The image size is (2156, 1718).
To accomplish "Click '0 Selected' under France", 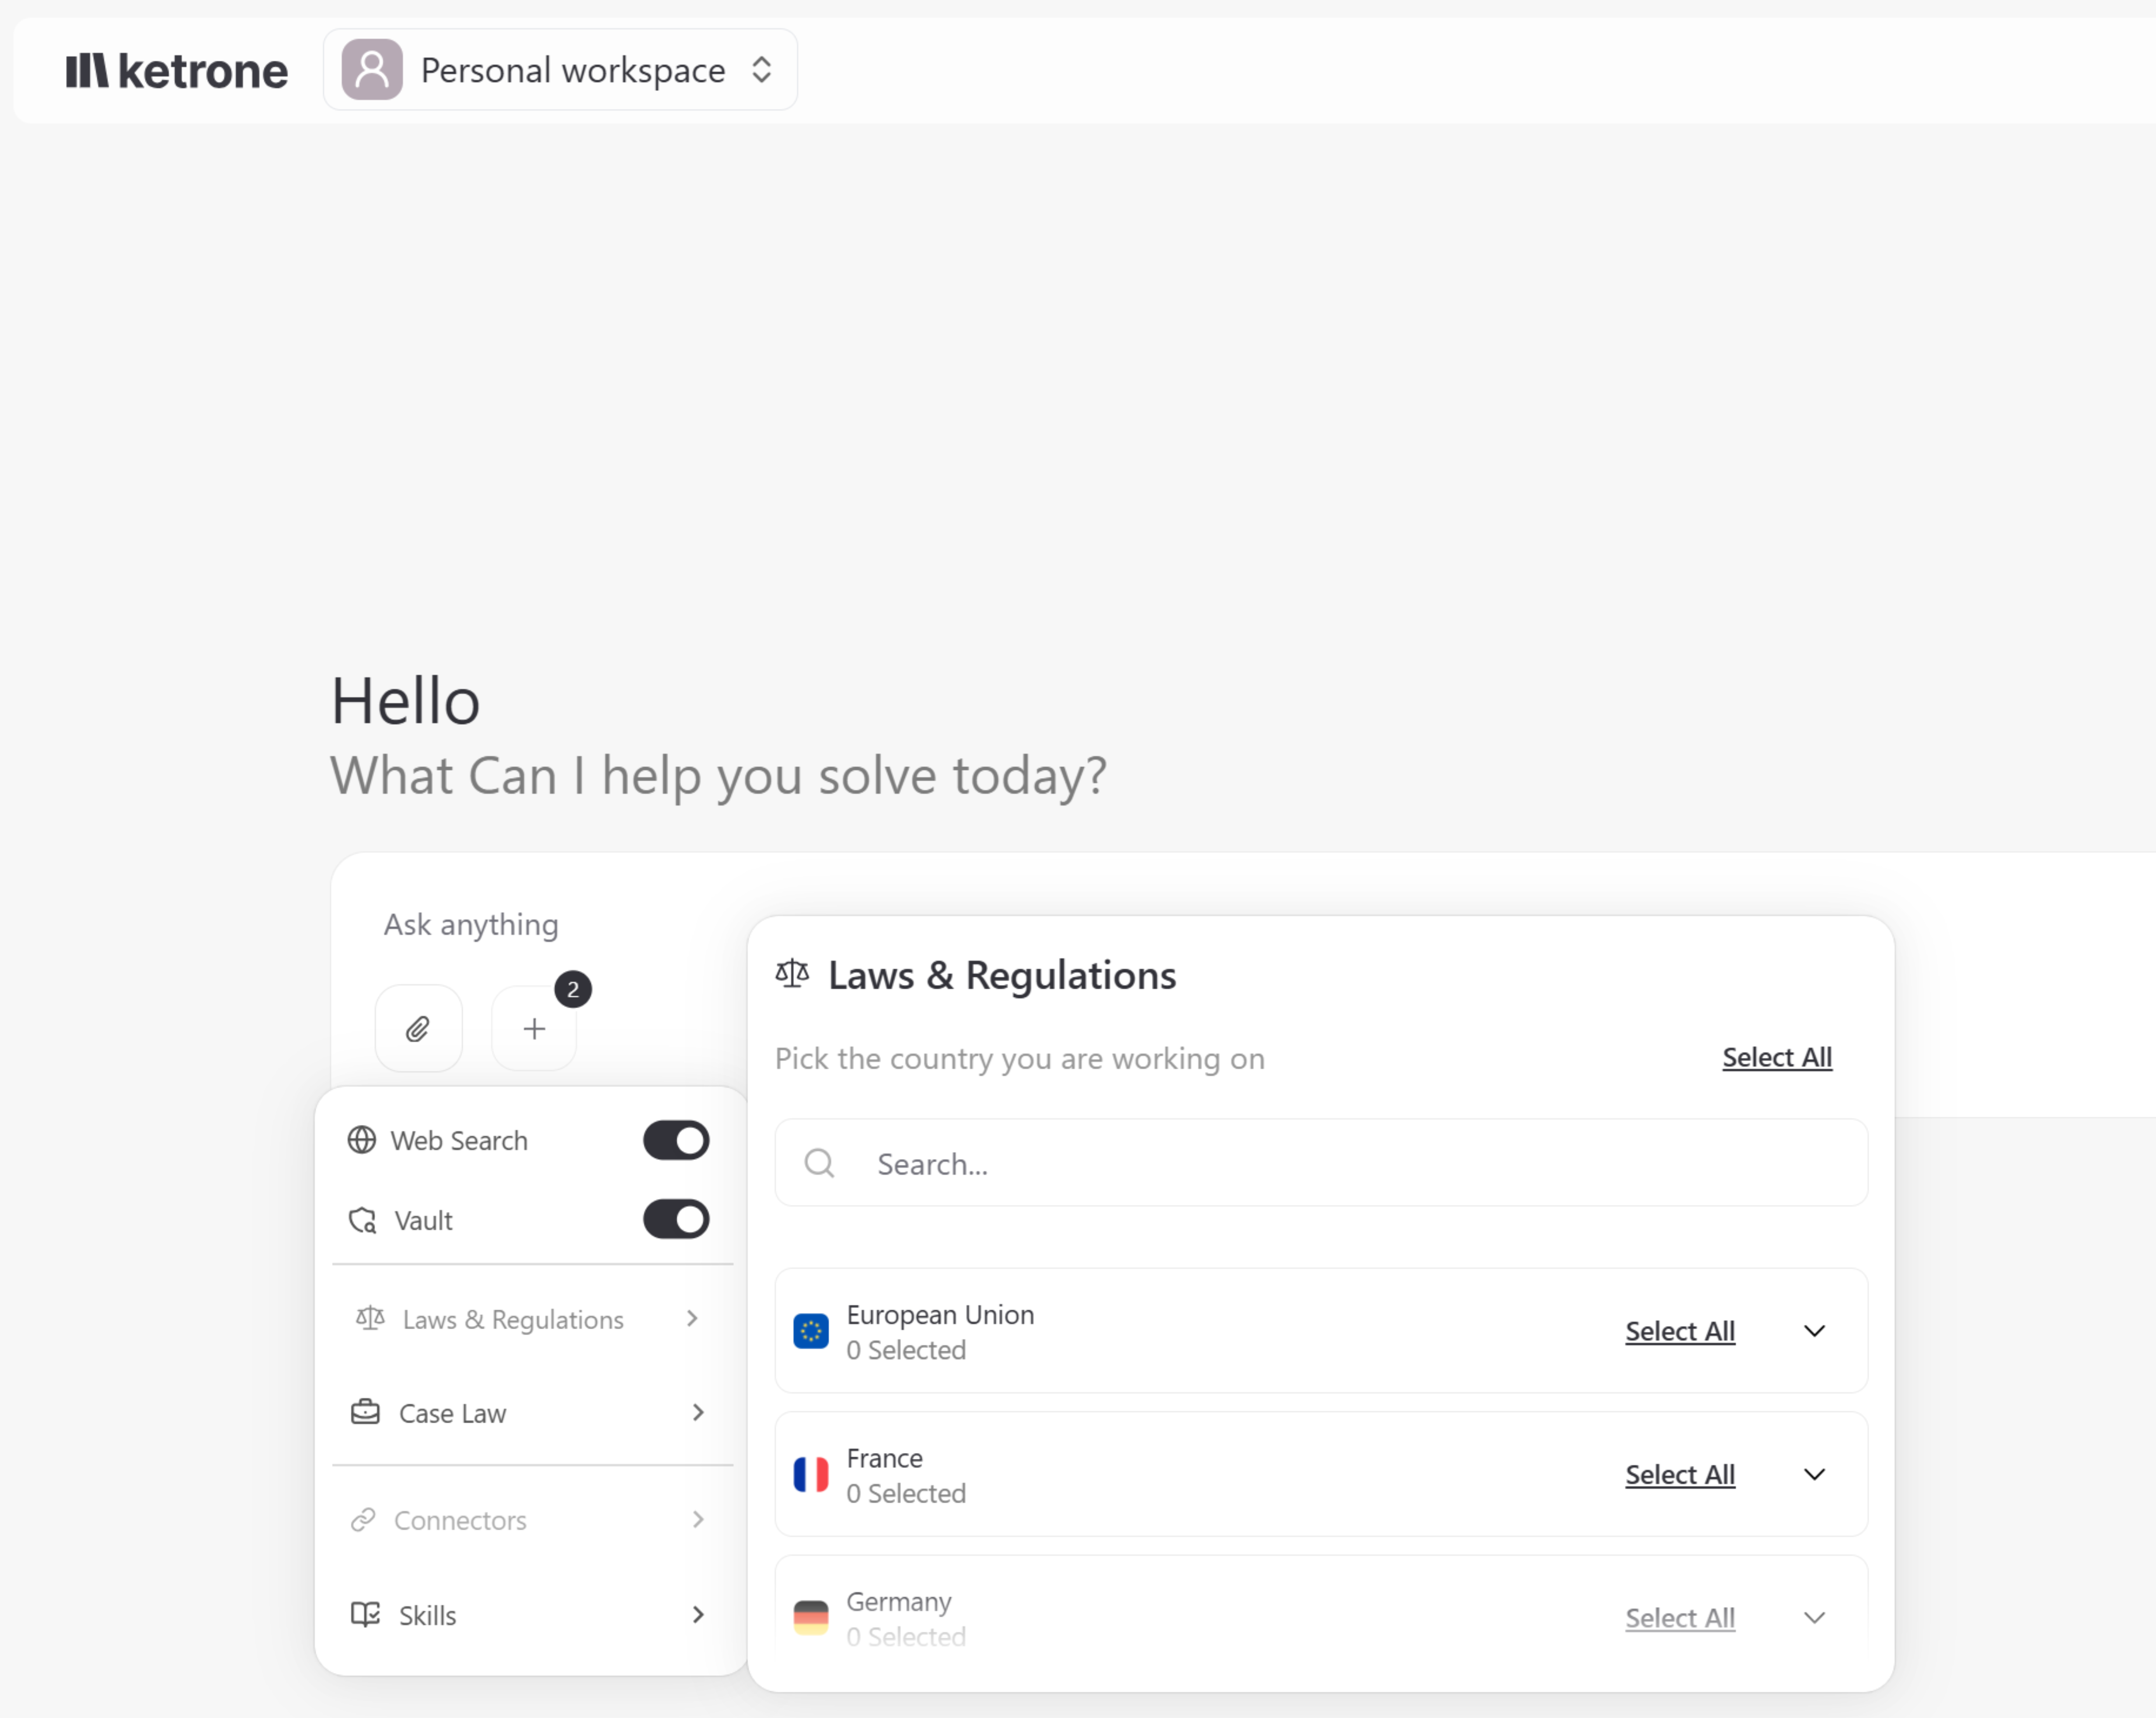I will (906, 1493).
